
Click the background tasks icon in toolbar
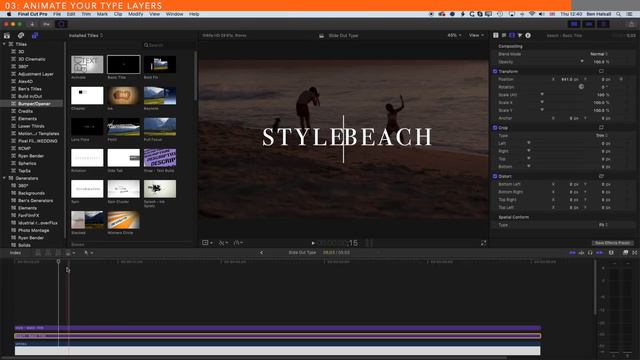[62, 24]
